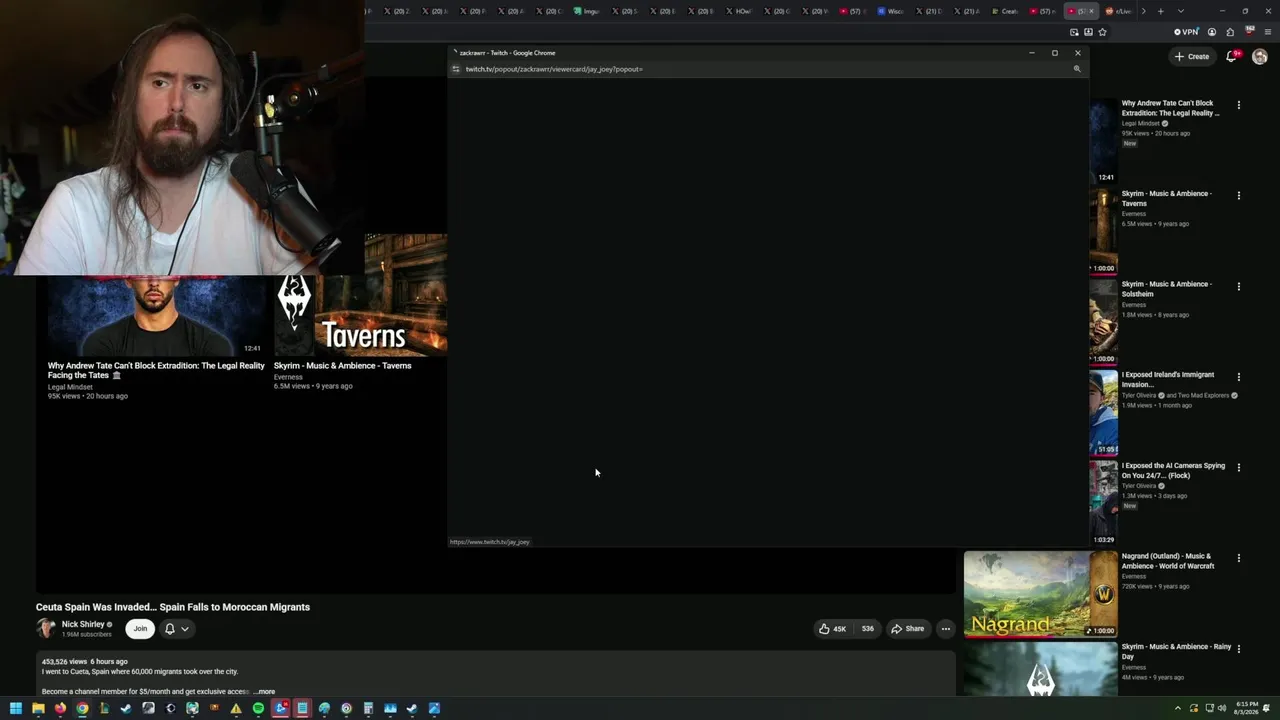Open browser extensions puzzle icon
1280x720 pixels.
coord(1230,32)
